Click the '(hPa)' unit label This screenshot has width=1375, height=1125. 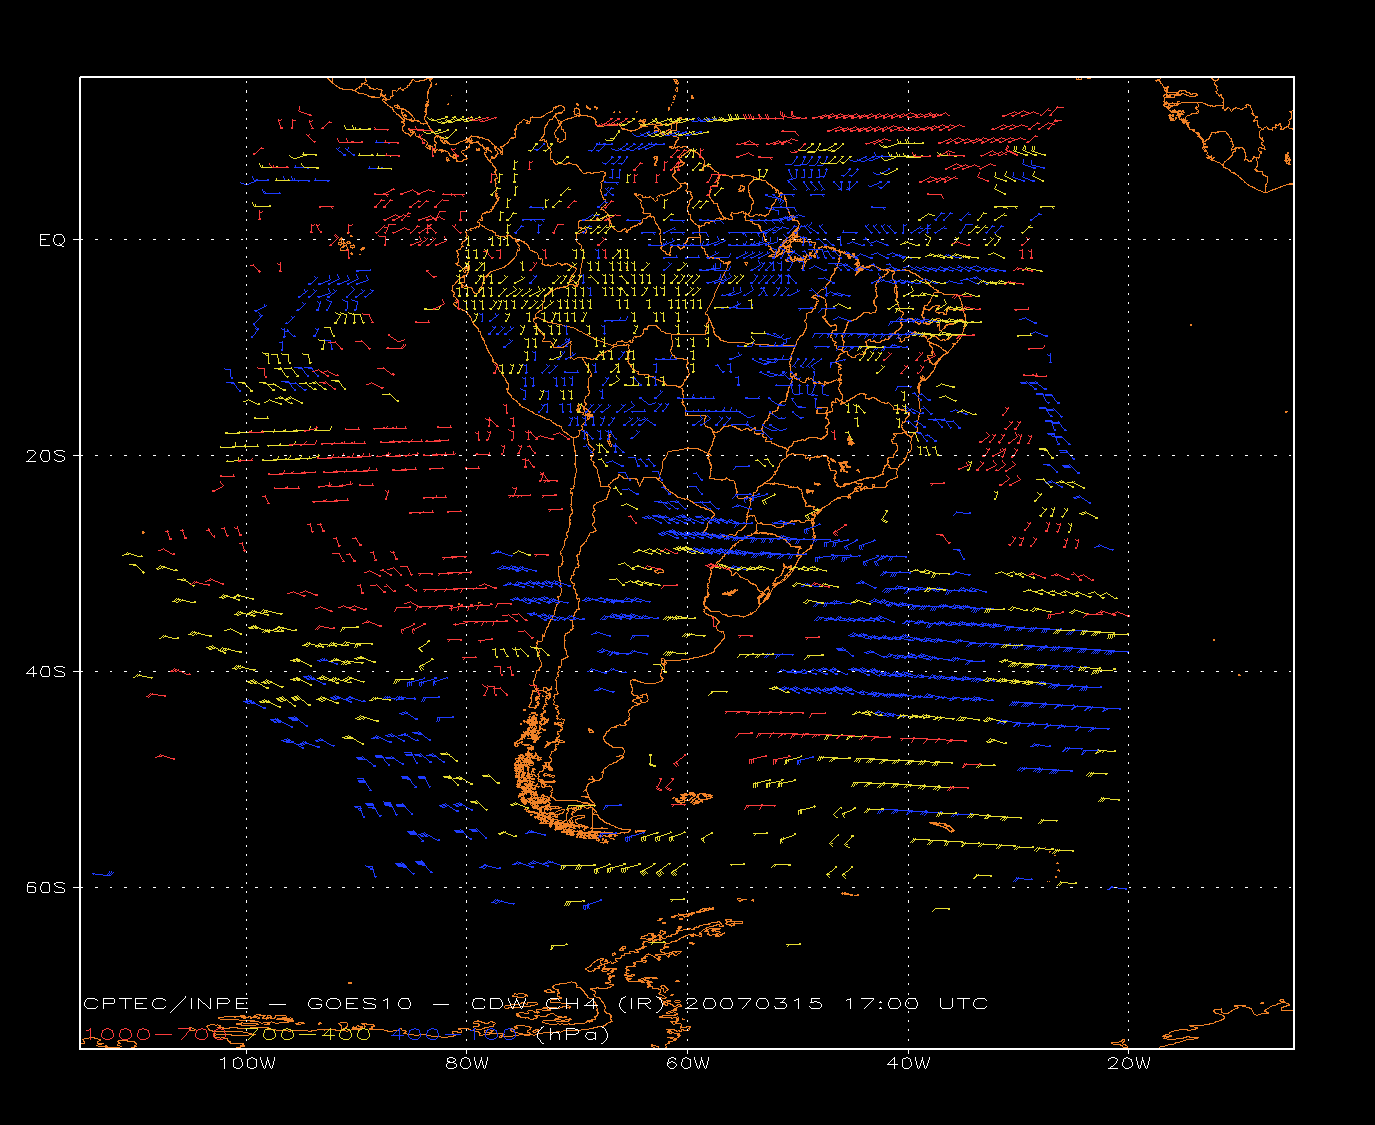click(x=573, y=1034)
